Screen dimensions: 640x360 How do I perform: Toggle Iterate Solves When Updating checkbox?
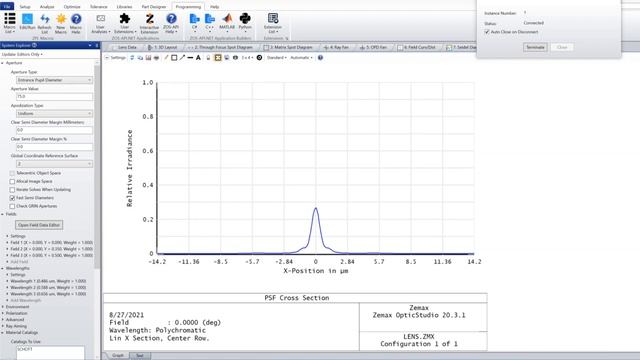(12, 190)
